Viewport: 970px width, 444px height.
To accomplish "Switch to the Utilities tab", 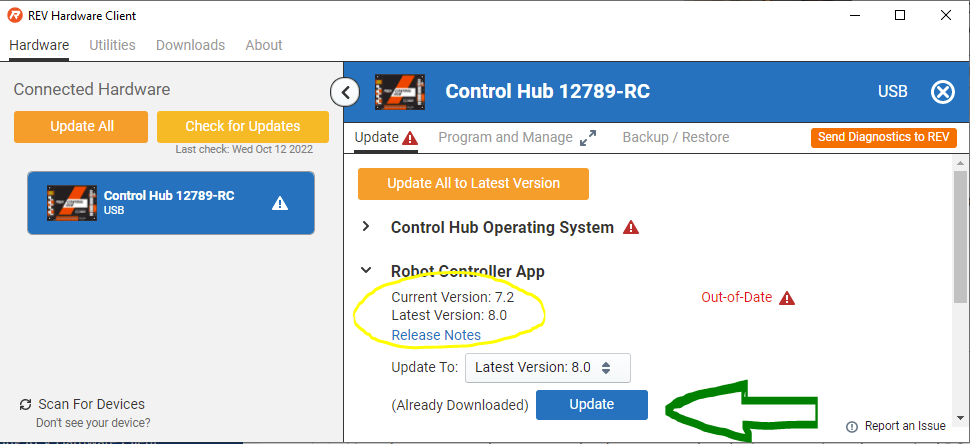I will (112, 45).
